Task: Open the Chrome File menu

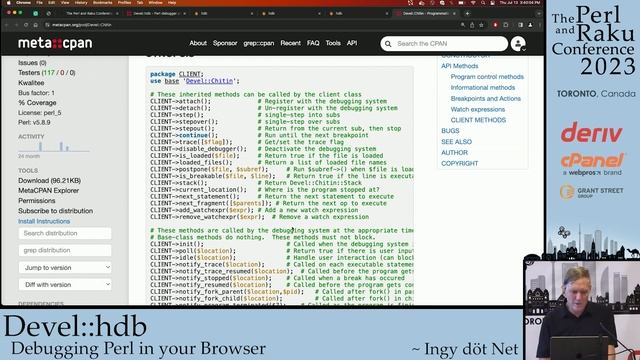Action: 40,2
